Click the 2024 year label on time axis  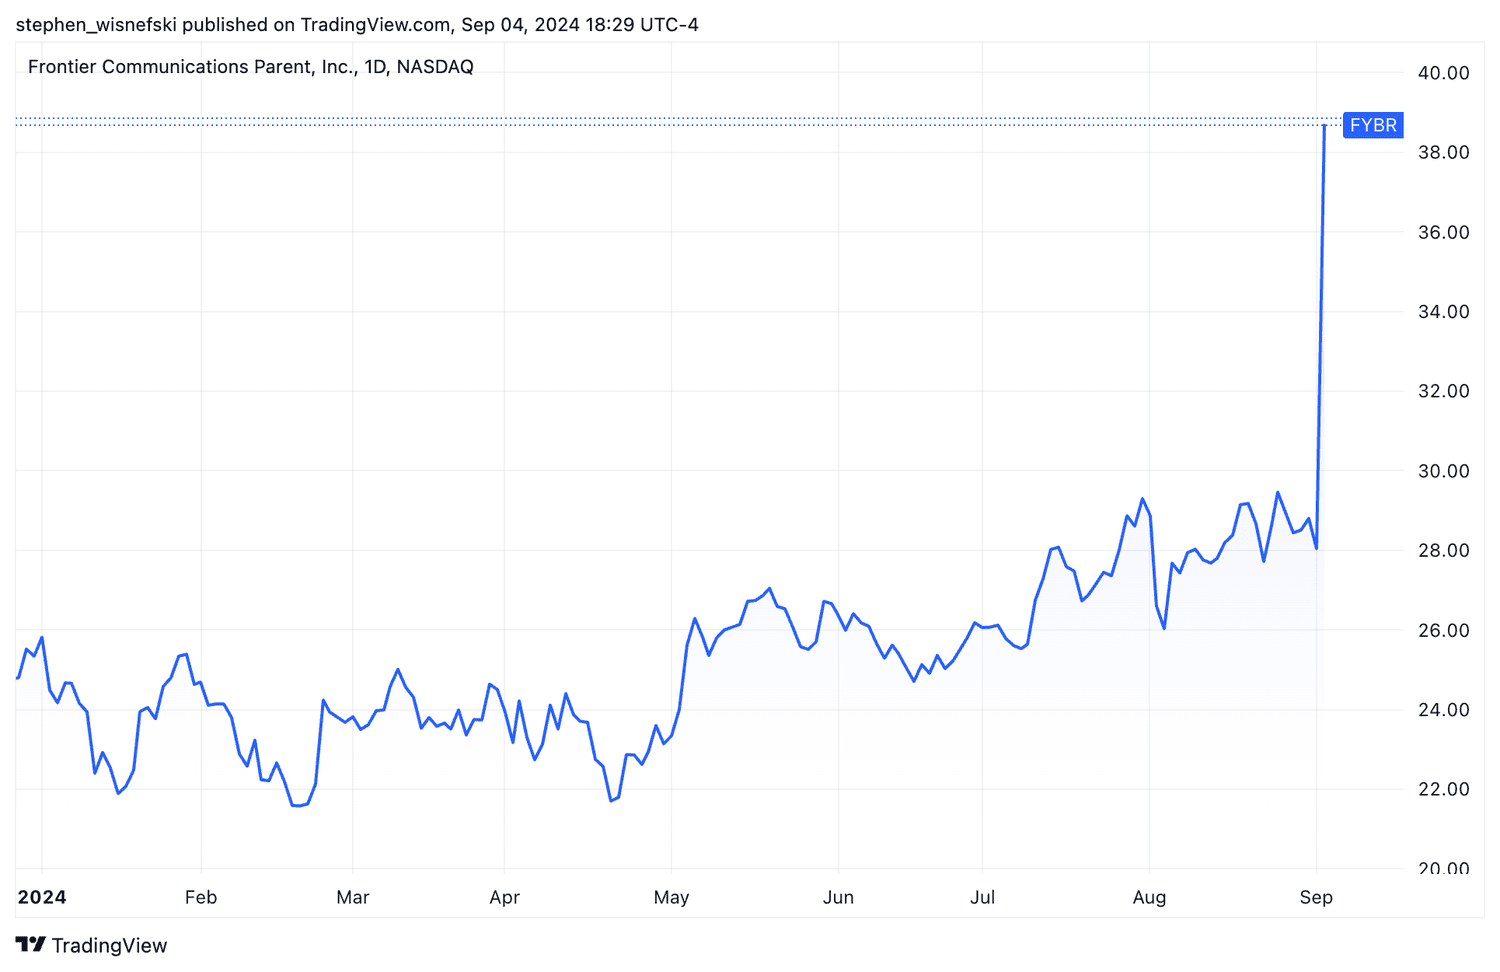(x=42, y=897)
